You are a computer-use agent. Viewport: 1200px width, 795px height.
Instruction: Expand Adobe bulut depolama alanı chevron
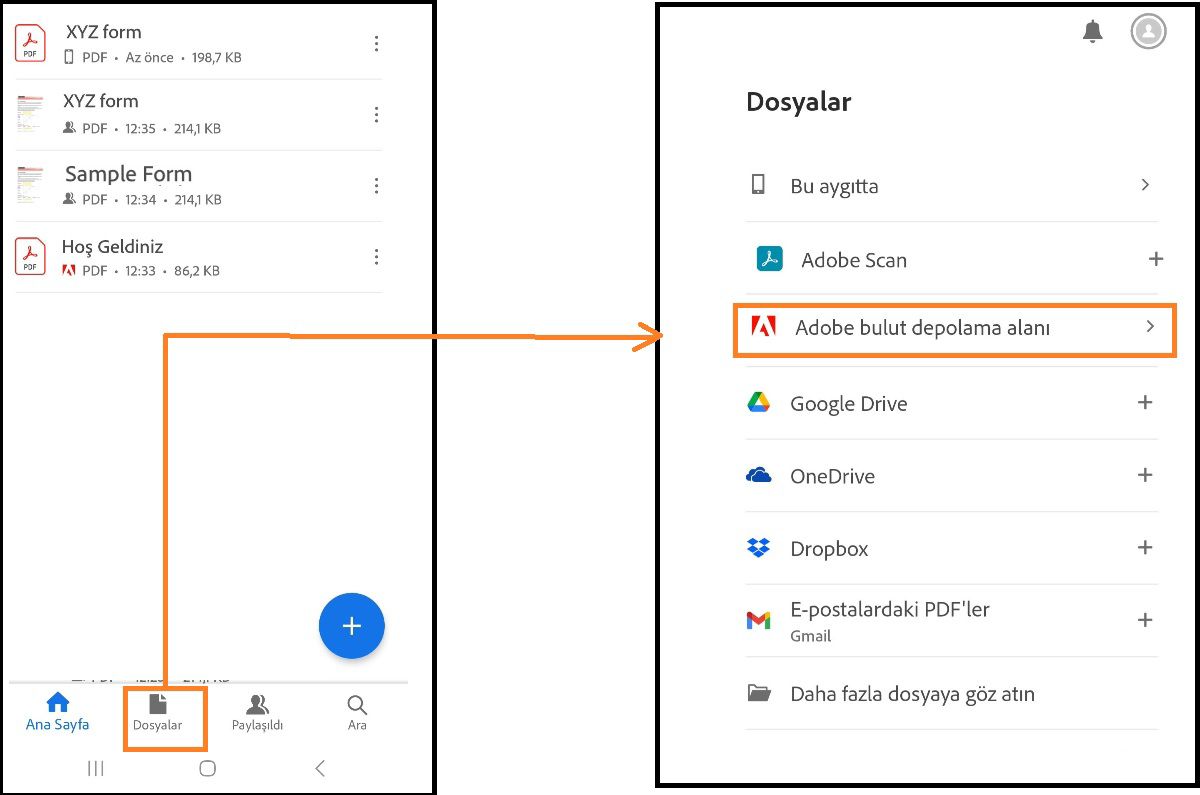pos(1150,326)
